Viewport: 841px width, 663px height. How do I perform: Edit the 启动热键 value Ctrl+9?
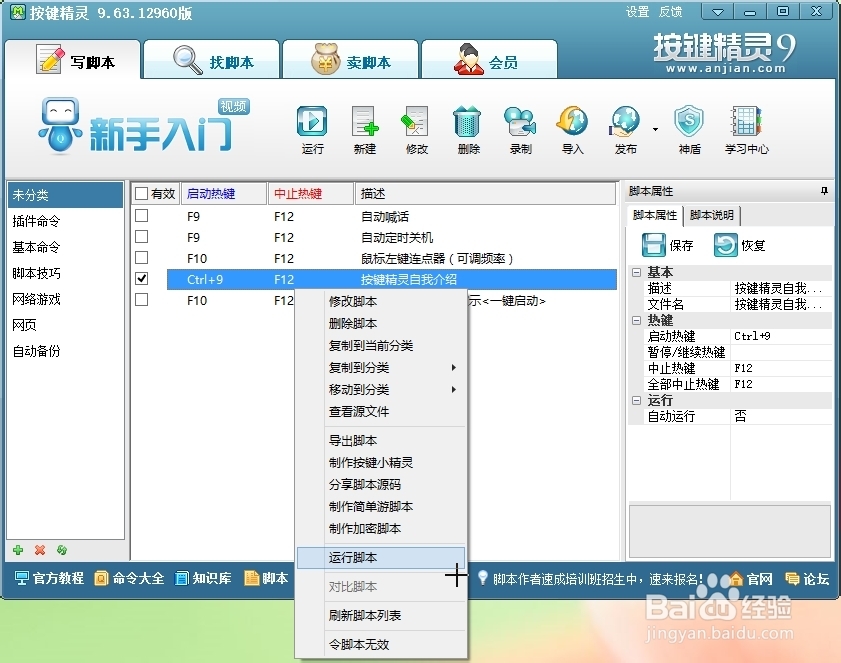[x=781, y=336]
